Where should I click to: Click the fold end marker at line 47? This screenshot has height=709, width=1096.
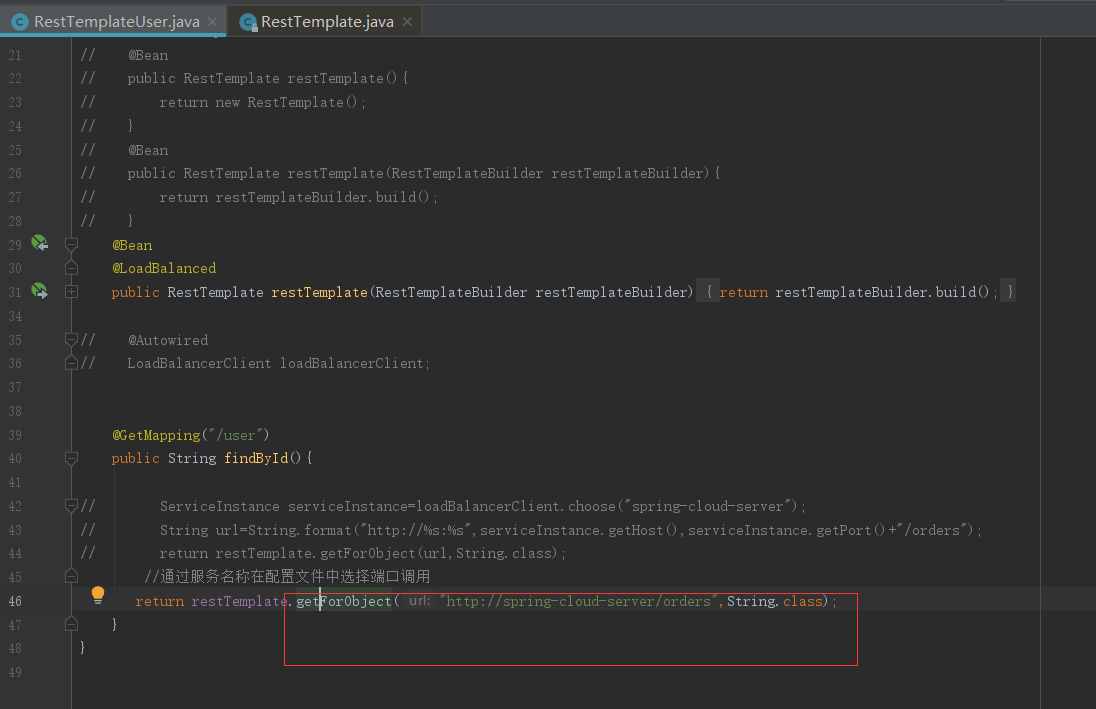click(x=71, y=624)
